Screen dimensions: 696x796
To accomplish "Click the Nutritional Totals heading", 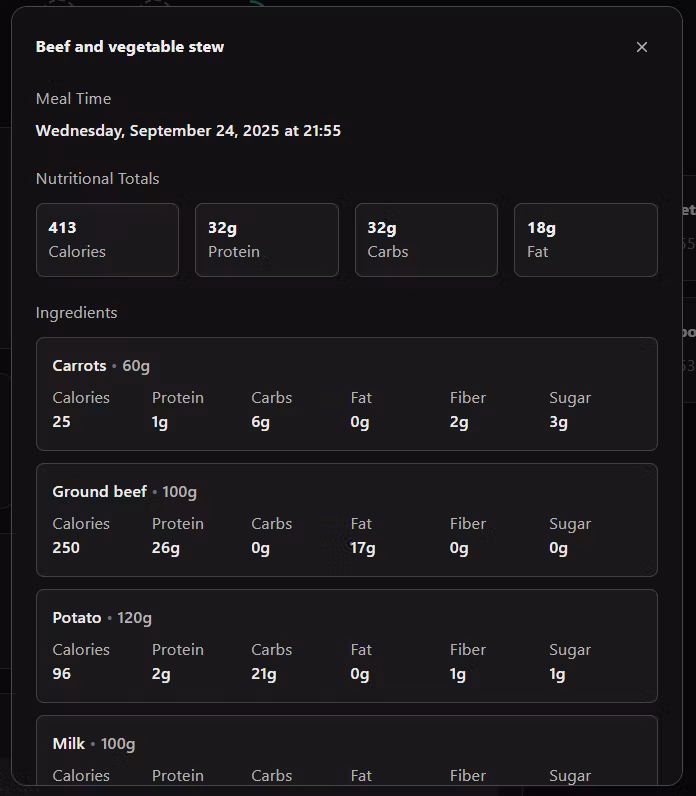I will 98,179.
